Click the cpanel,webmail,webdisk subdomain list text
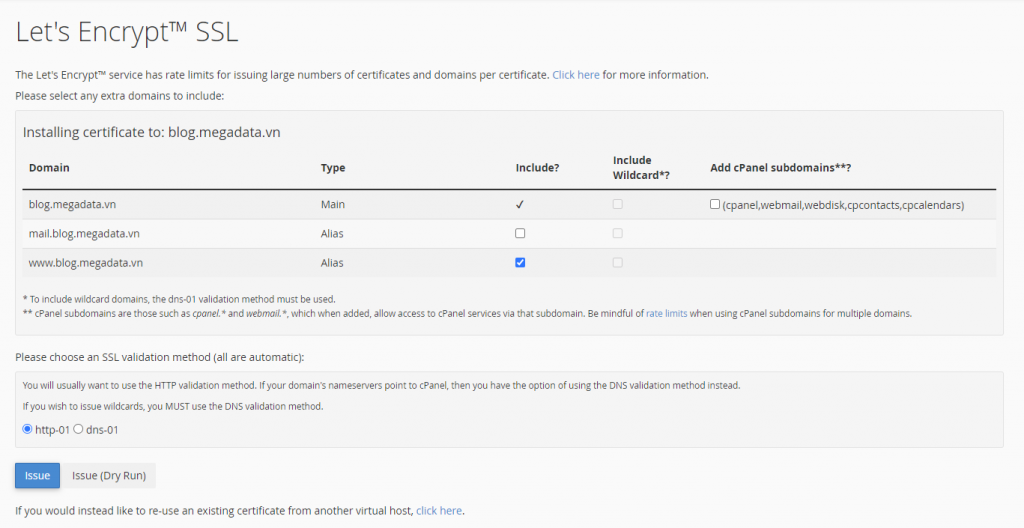The image size is (1024, 528). point(843,205)
